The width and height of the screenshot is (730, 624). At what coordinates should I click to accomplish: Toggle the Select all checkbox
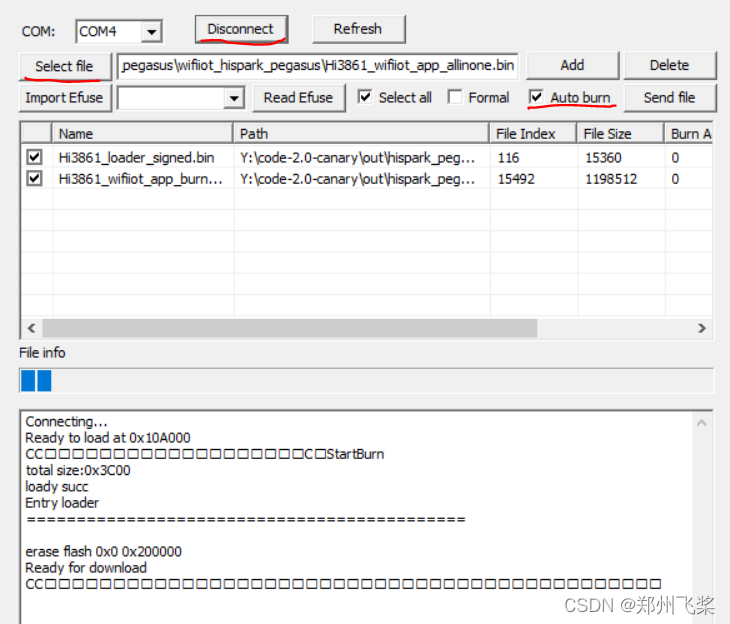tap(365, 97)
